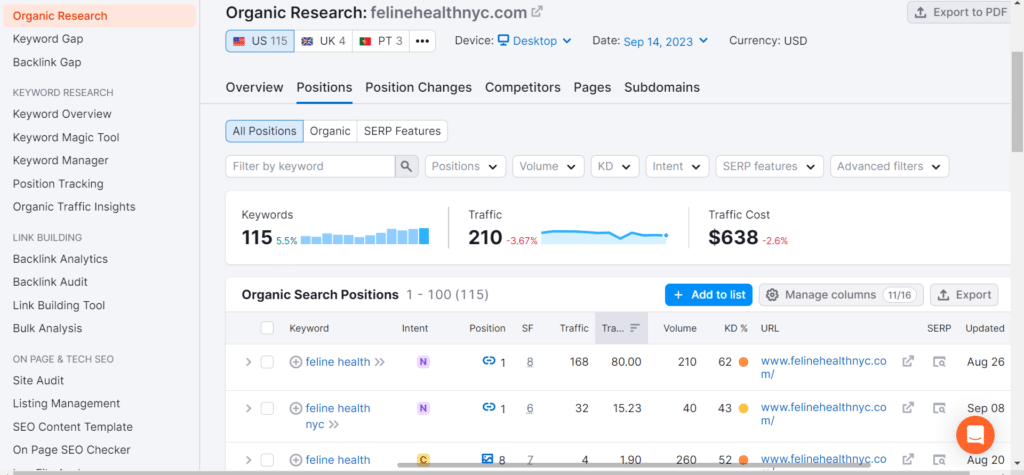Click the KD orange dot for value 62
Screen dimensions: 1024x475
(743, 362)
